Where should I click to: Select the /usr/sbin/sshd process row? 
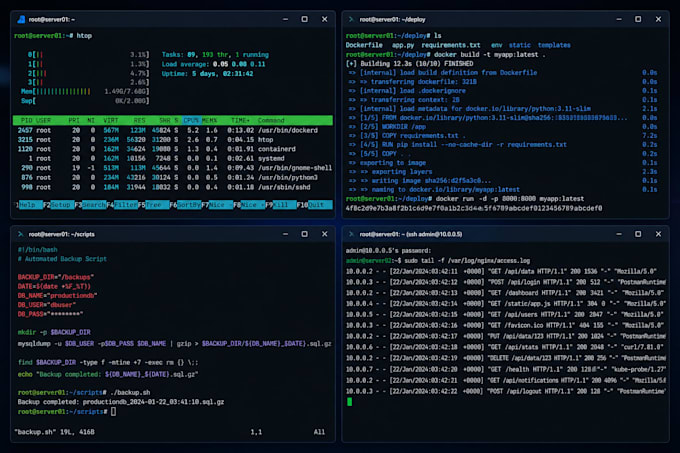coord(173,187)
